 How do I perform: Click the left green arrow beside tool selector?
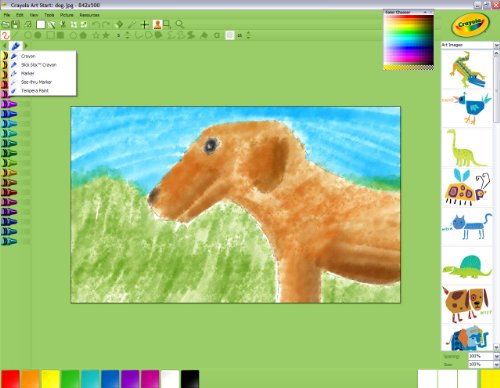coord(5,46)
